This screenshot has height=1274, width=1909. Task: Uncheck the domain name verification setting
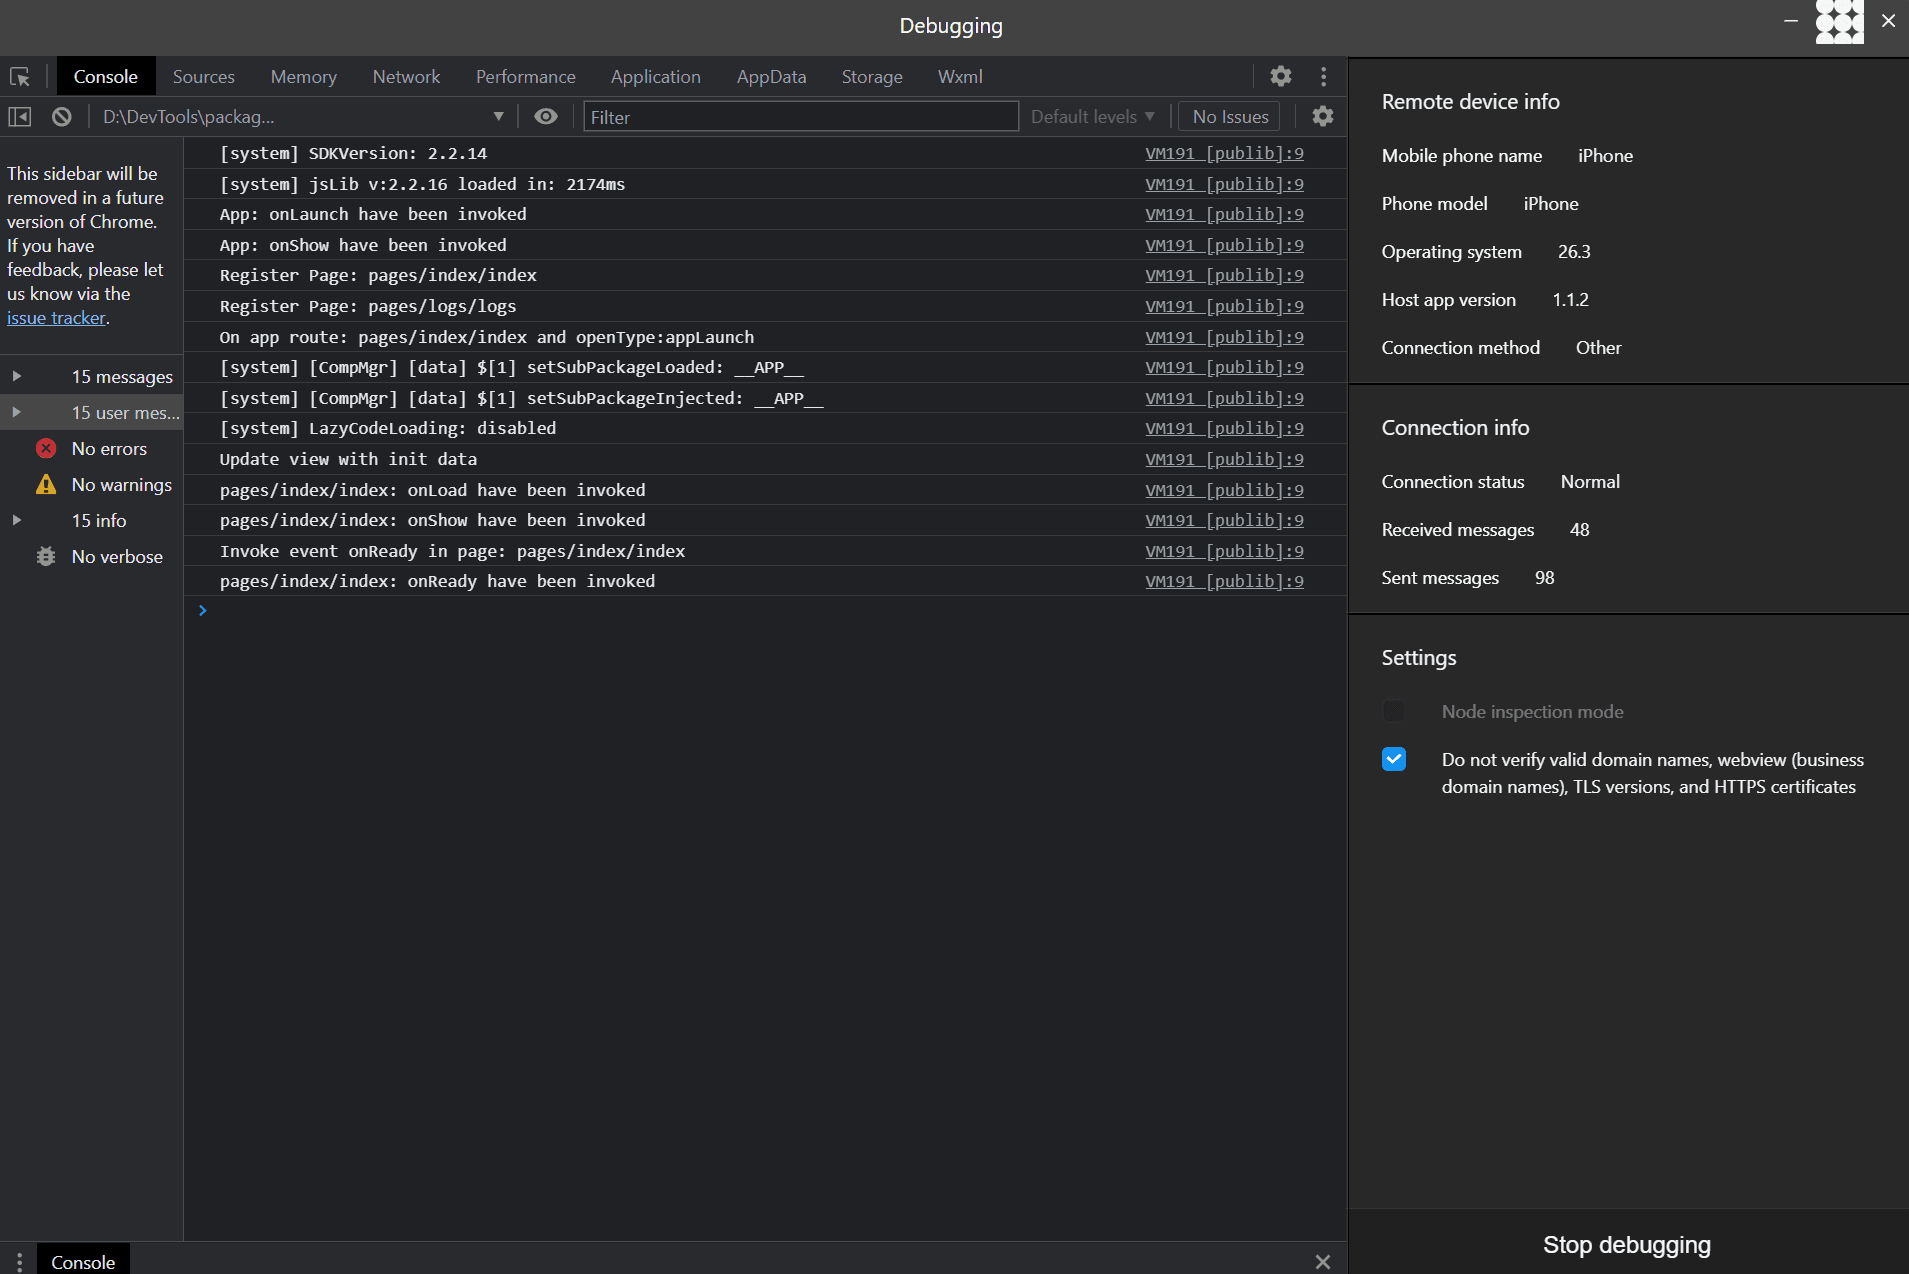pyautogui.click(x=1394, y=759)
